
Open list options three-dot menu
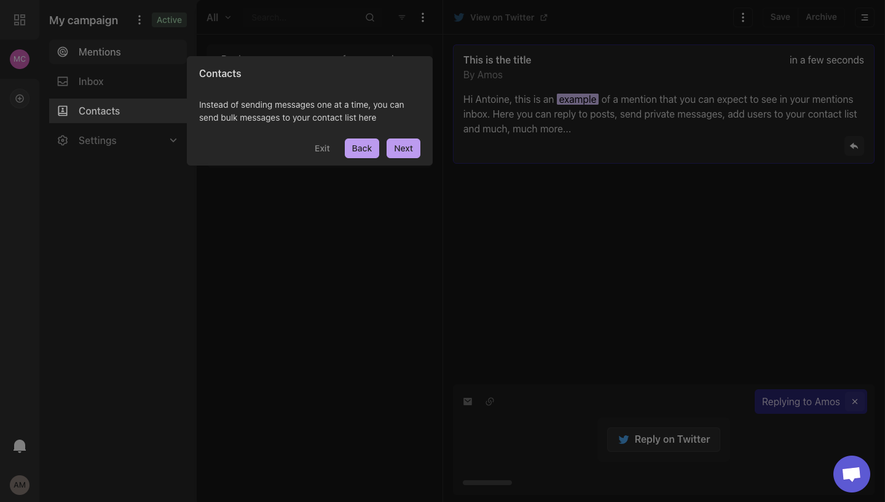click(423, 18)
